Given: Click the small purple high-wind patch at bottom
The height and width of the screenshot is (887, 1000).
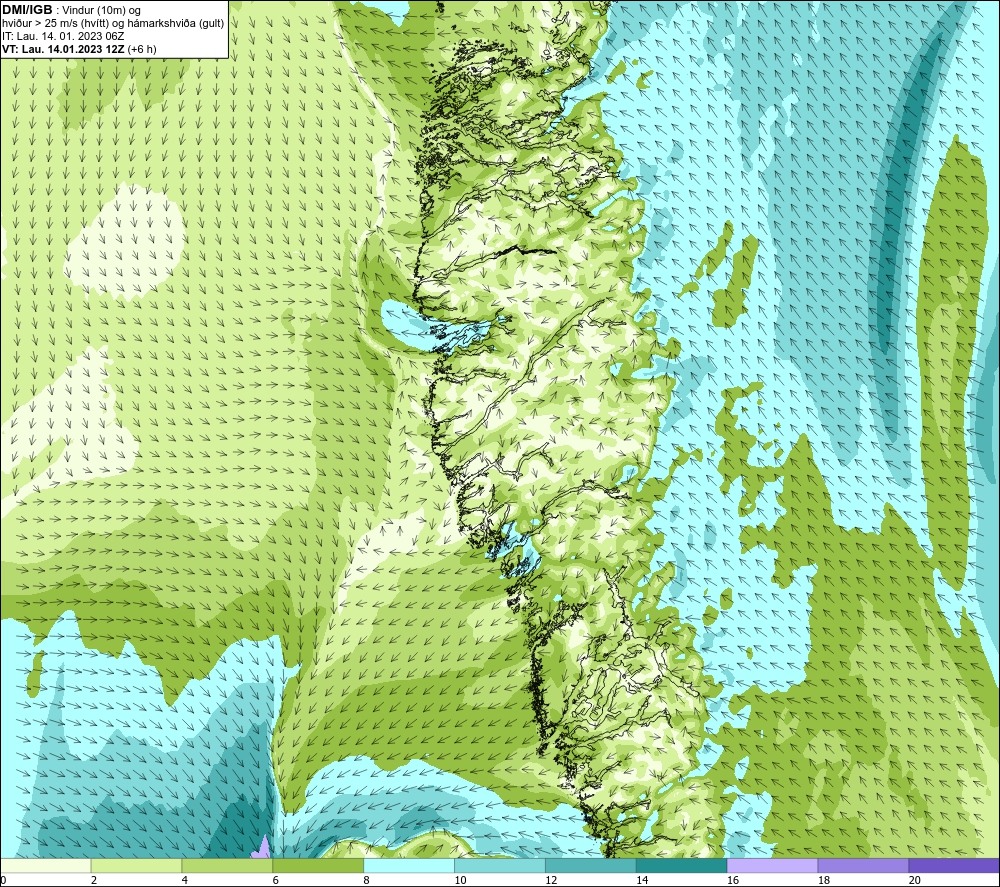Looking at the screenshot, I should [x=262, y=849].
